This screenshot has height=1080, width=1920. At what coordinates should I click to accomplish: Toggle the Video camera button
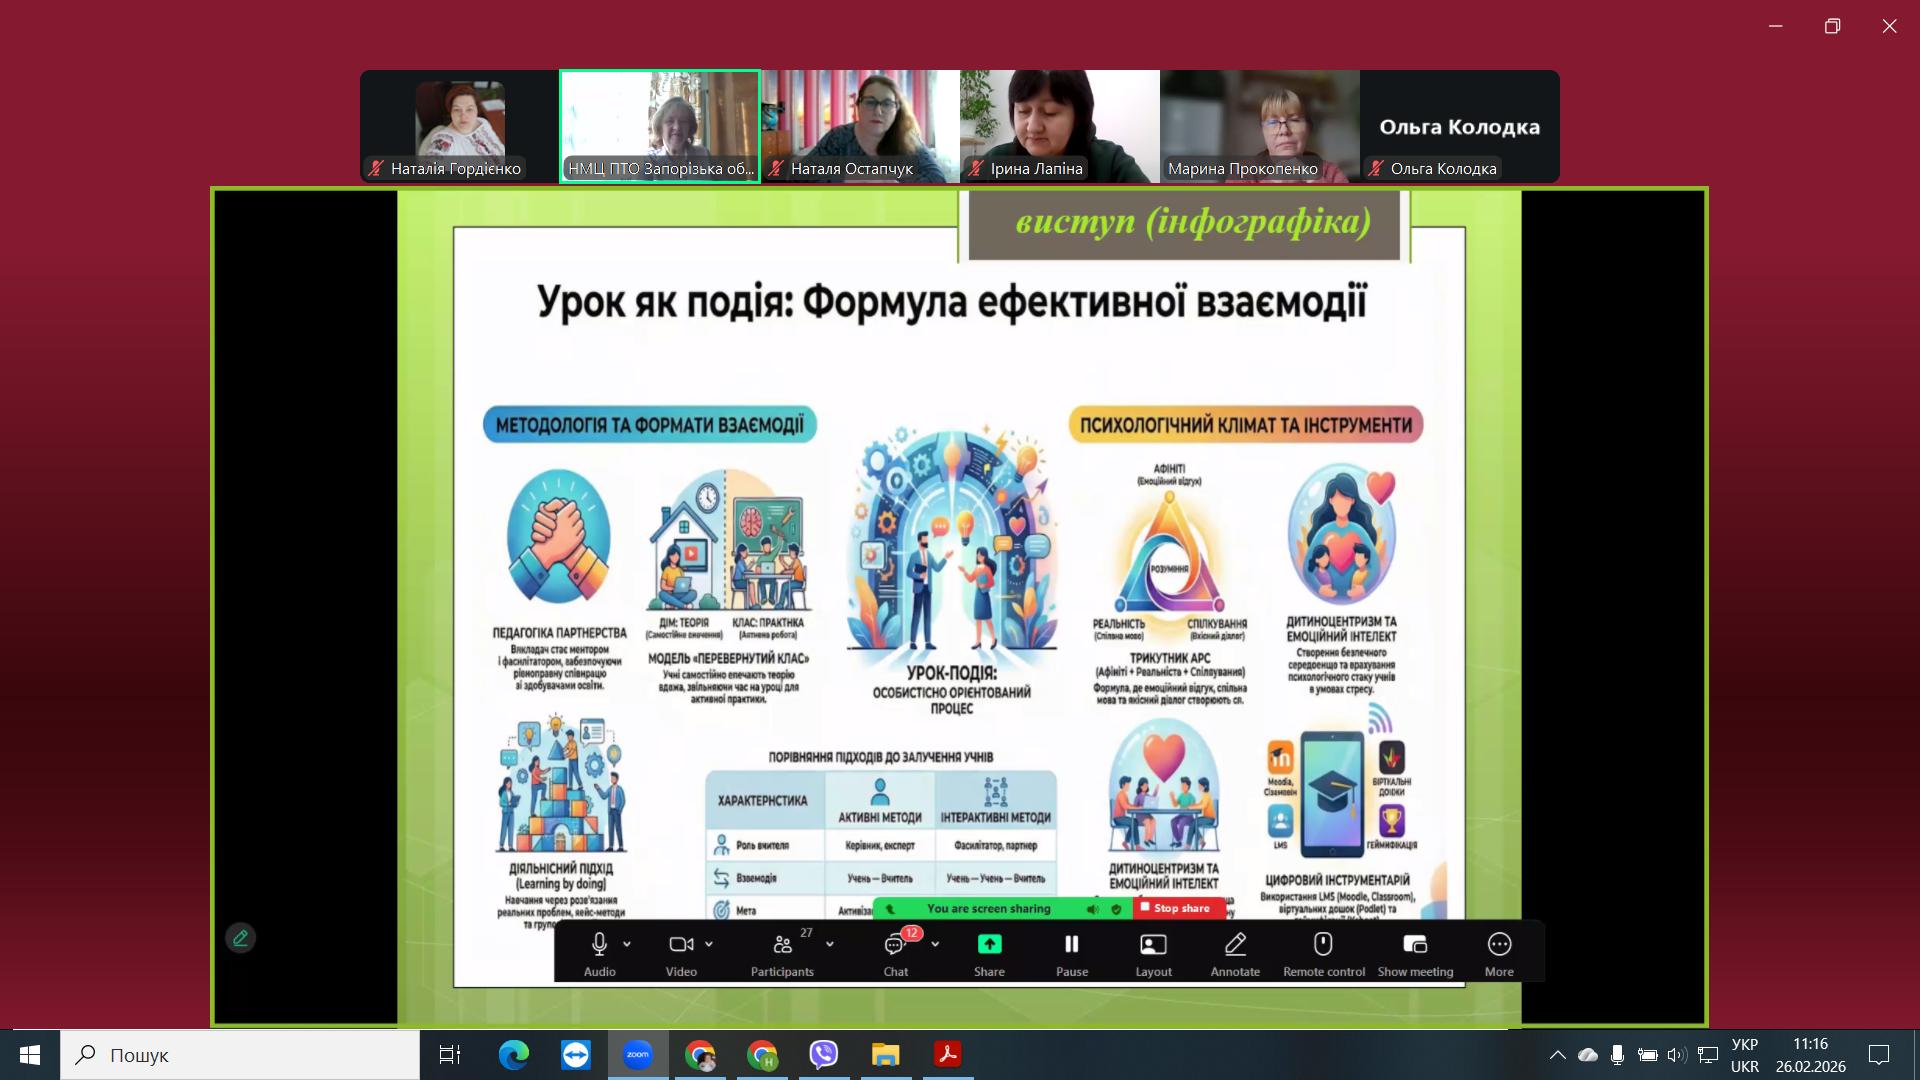pyautogui.click(x=681, y=945)
